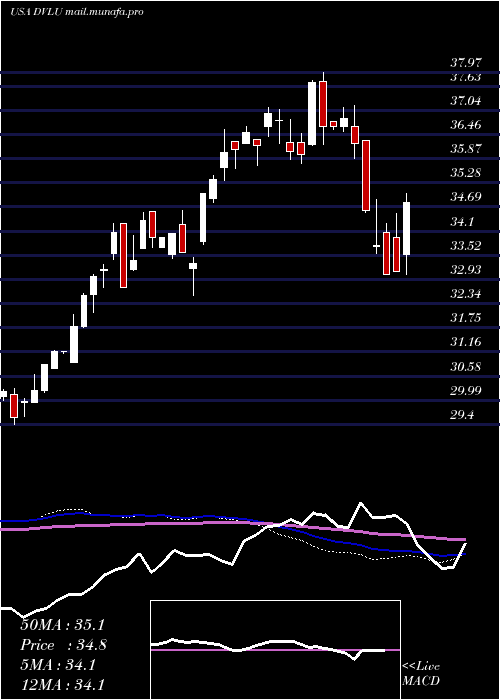Click the Price : 34.8 readout
500x700 pixels.
tap(63, 645)
